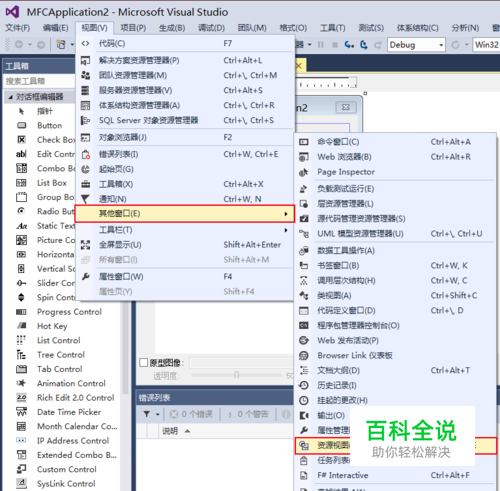The height and width of the screenshot is (491, 500).
Task: Click the 搜索工具箱 search field
Action: pyautogui.click(x=39, y=81)
